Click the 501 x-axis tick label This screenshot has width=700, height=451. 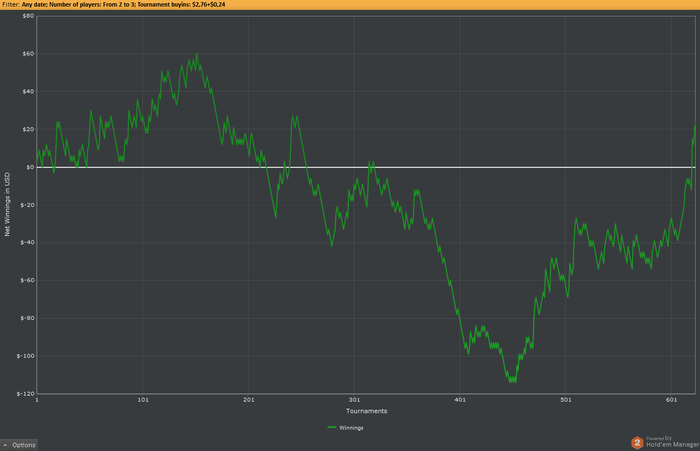click(x=566, y=400)
